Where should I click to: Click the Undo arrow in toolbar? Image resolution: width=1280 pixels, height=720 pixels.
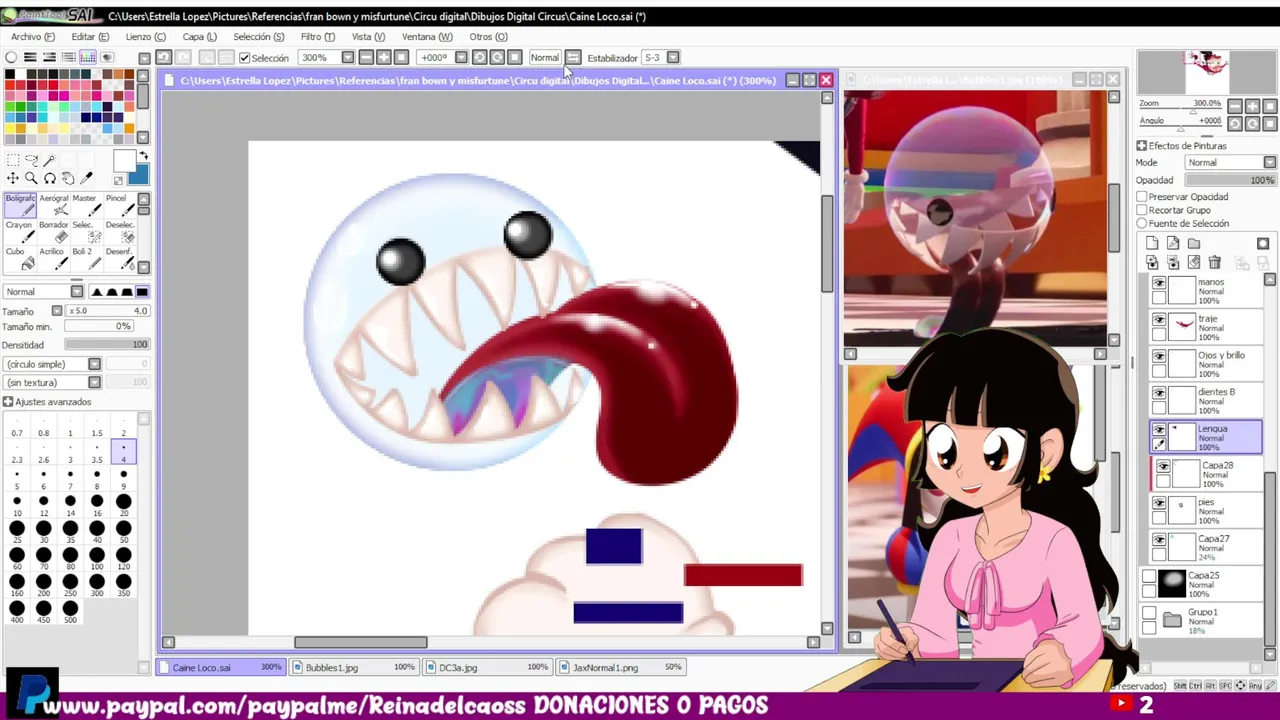(x=164, y=57)
